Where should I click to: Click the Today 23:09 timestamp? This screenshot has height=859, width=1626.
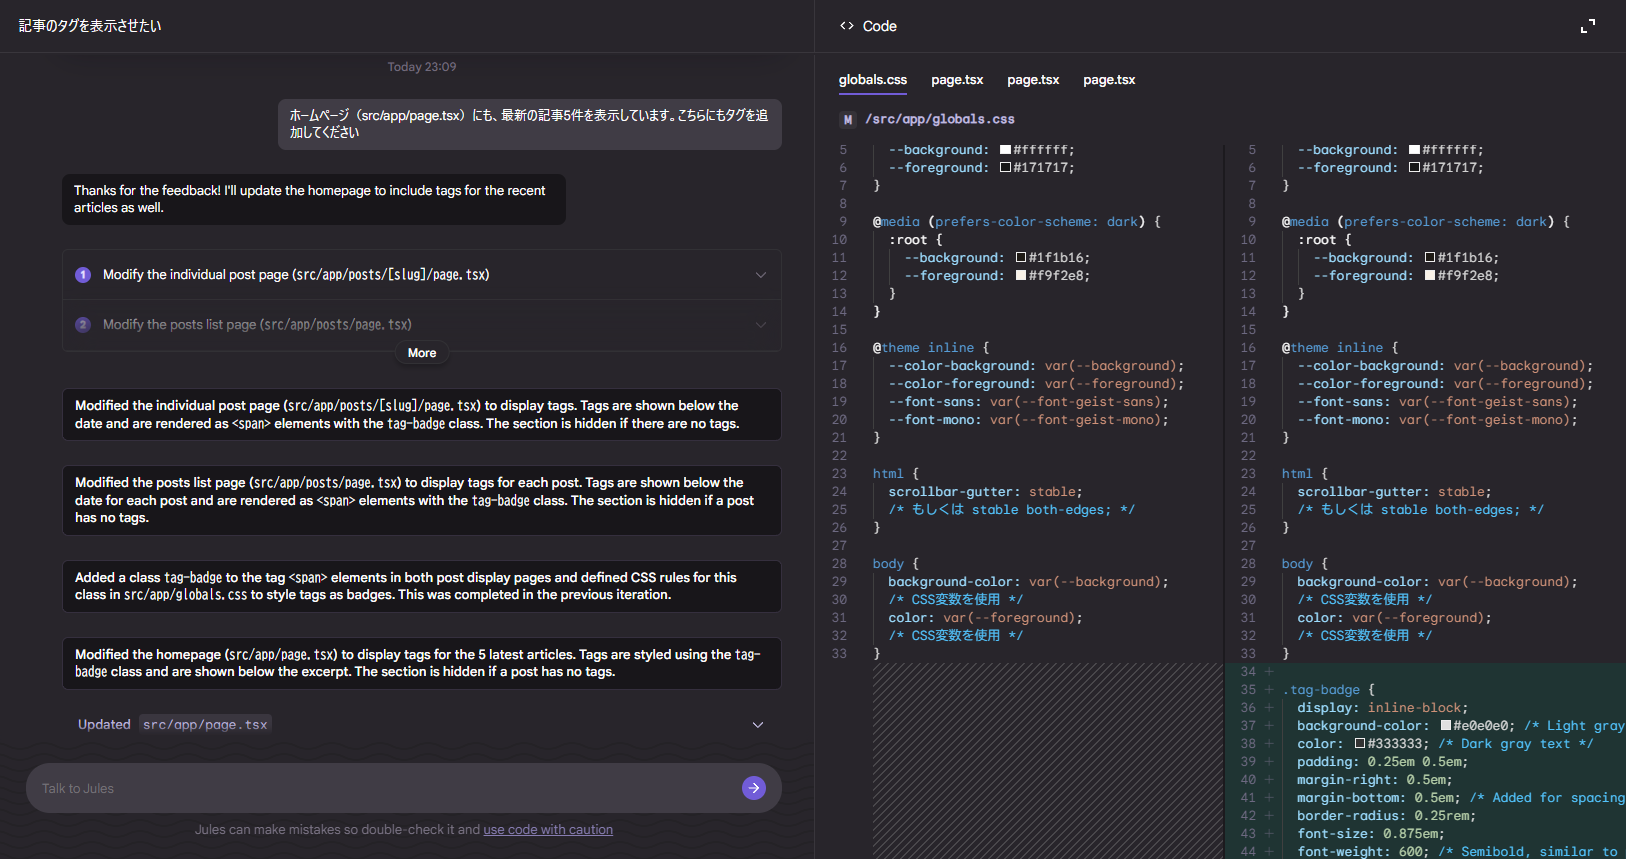point(422,67)
